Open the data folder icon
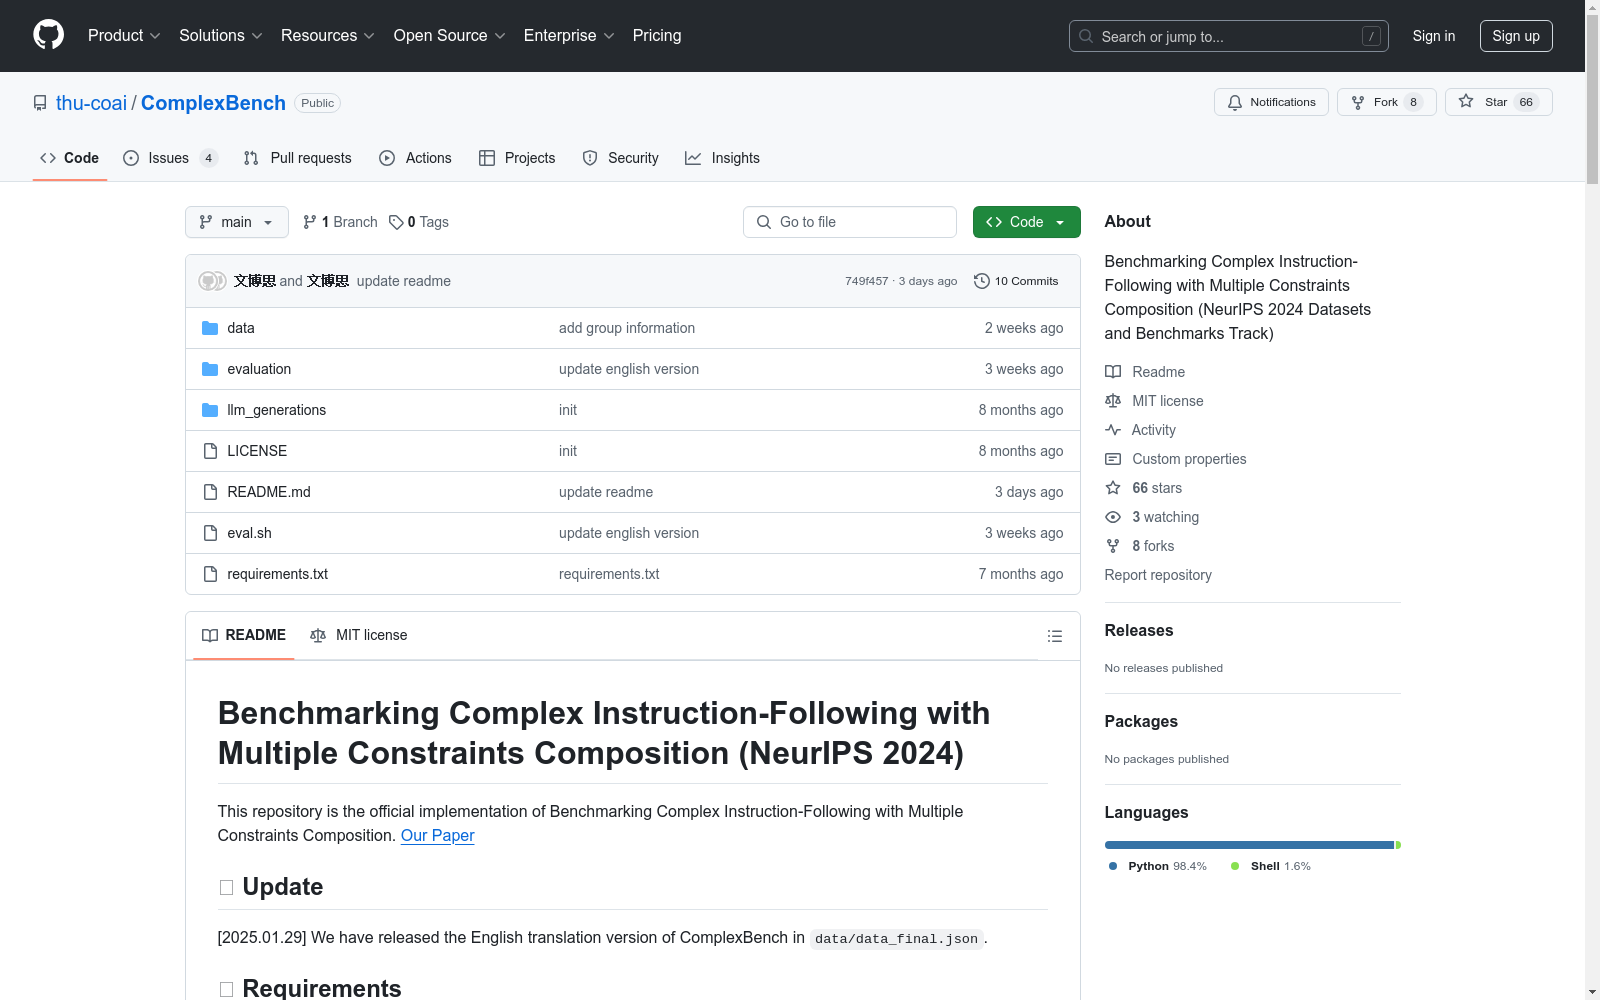 click(210, 328)
